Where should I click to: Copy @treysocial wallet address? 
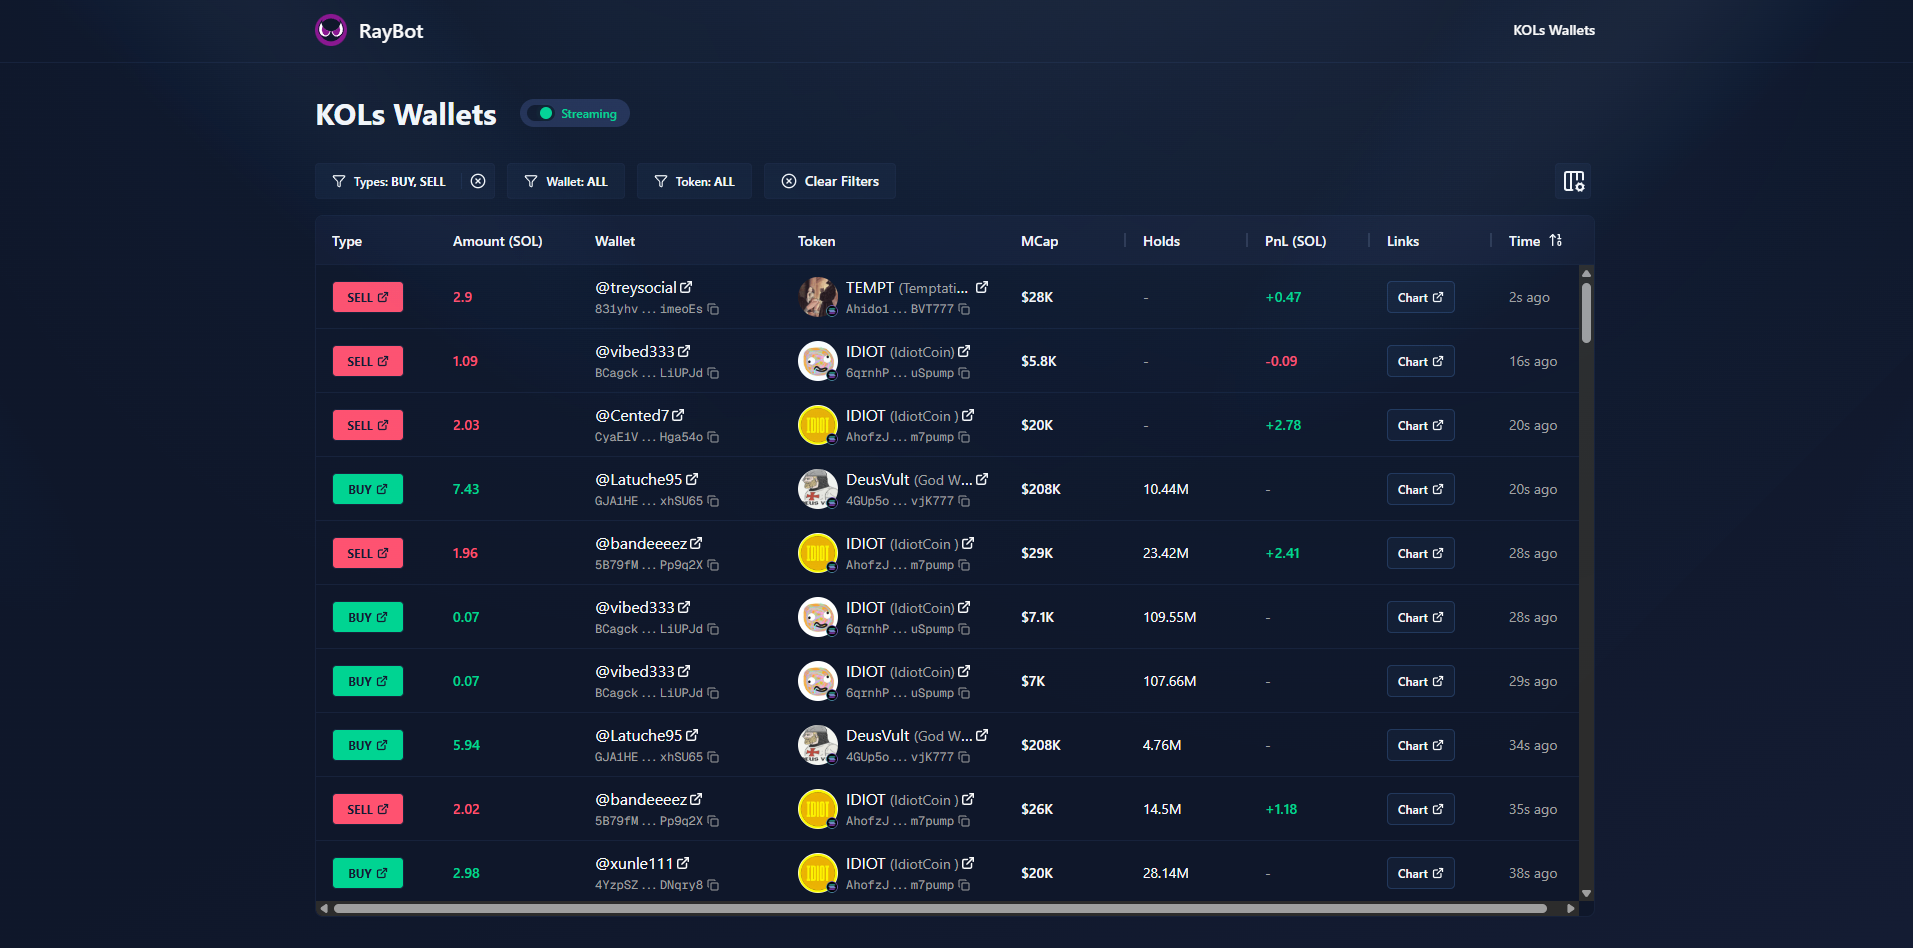pos(713,310)
